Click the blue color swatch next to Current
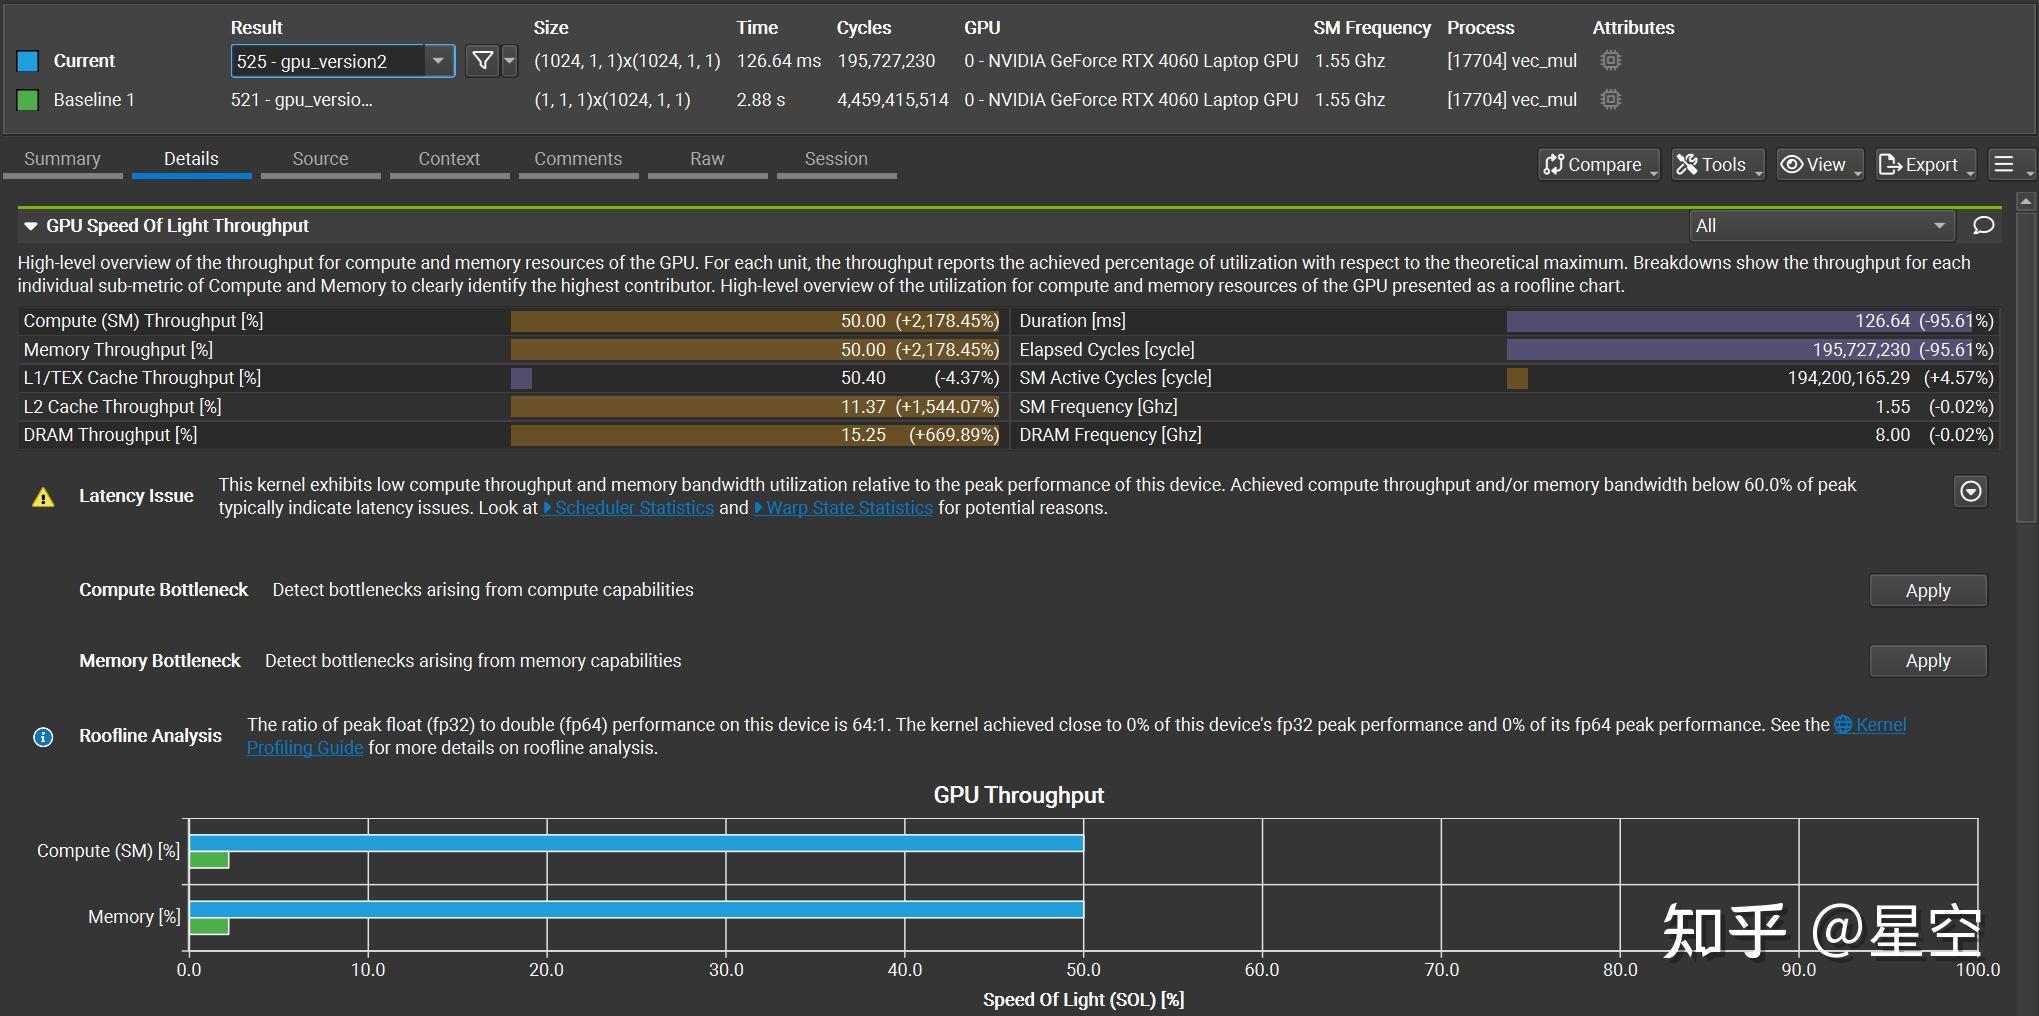The width and height of the screenshot is (2039, 1016). tap(26, 61)
